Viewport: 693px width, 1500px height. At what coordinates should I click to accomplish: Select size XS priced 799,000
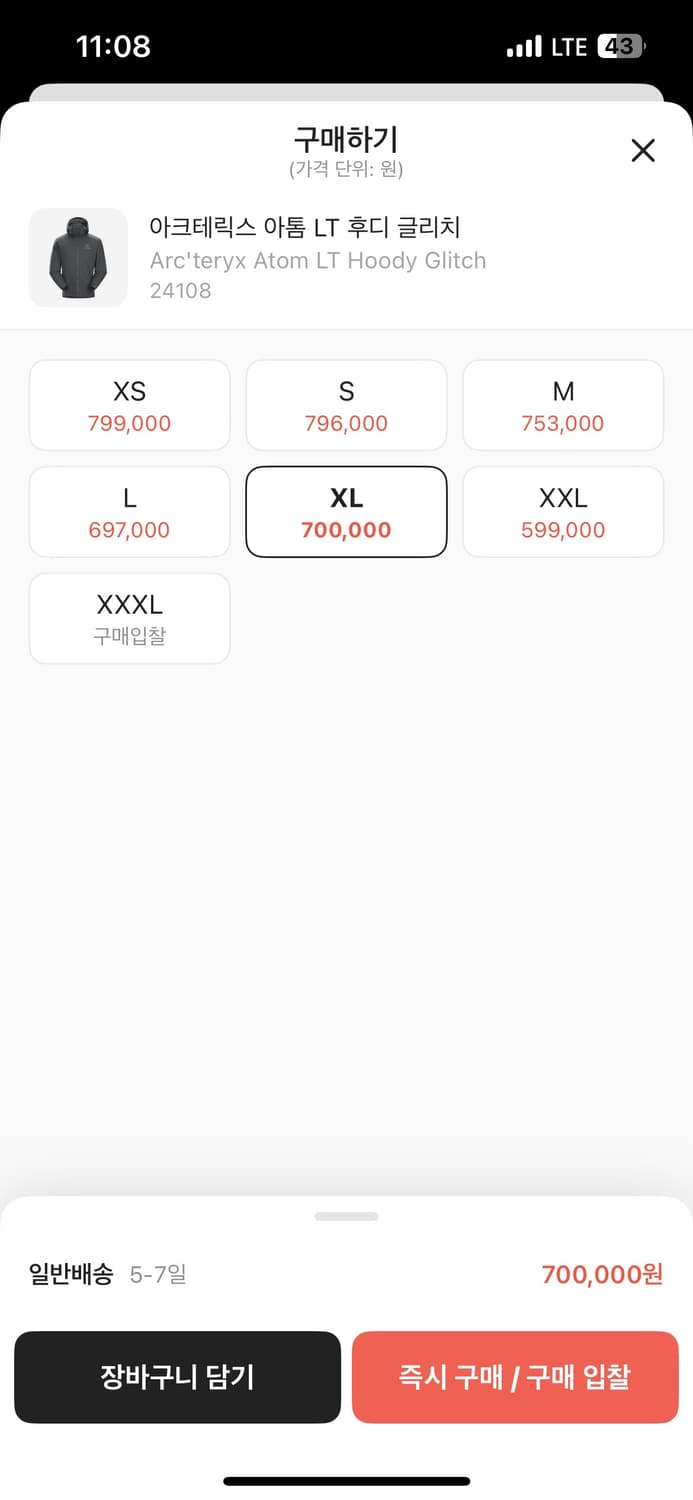[130, 405]
